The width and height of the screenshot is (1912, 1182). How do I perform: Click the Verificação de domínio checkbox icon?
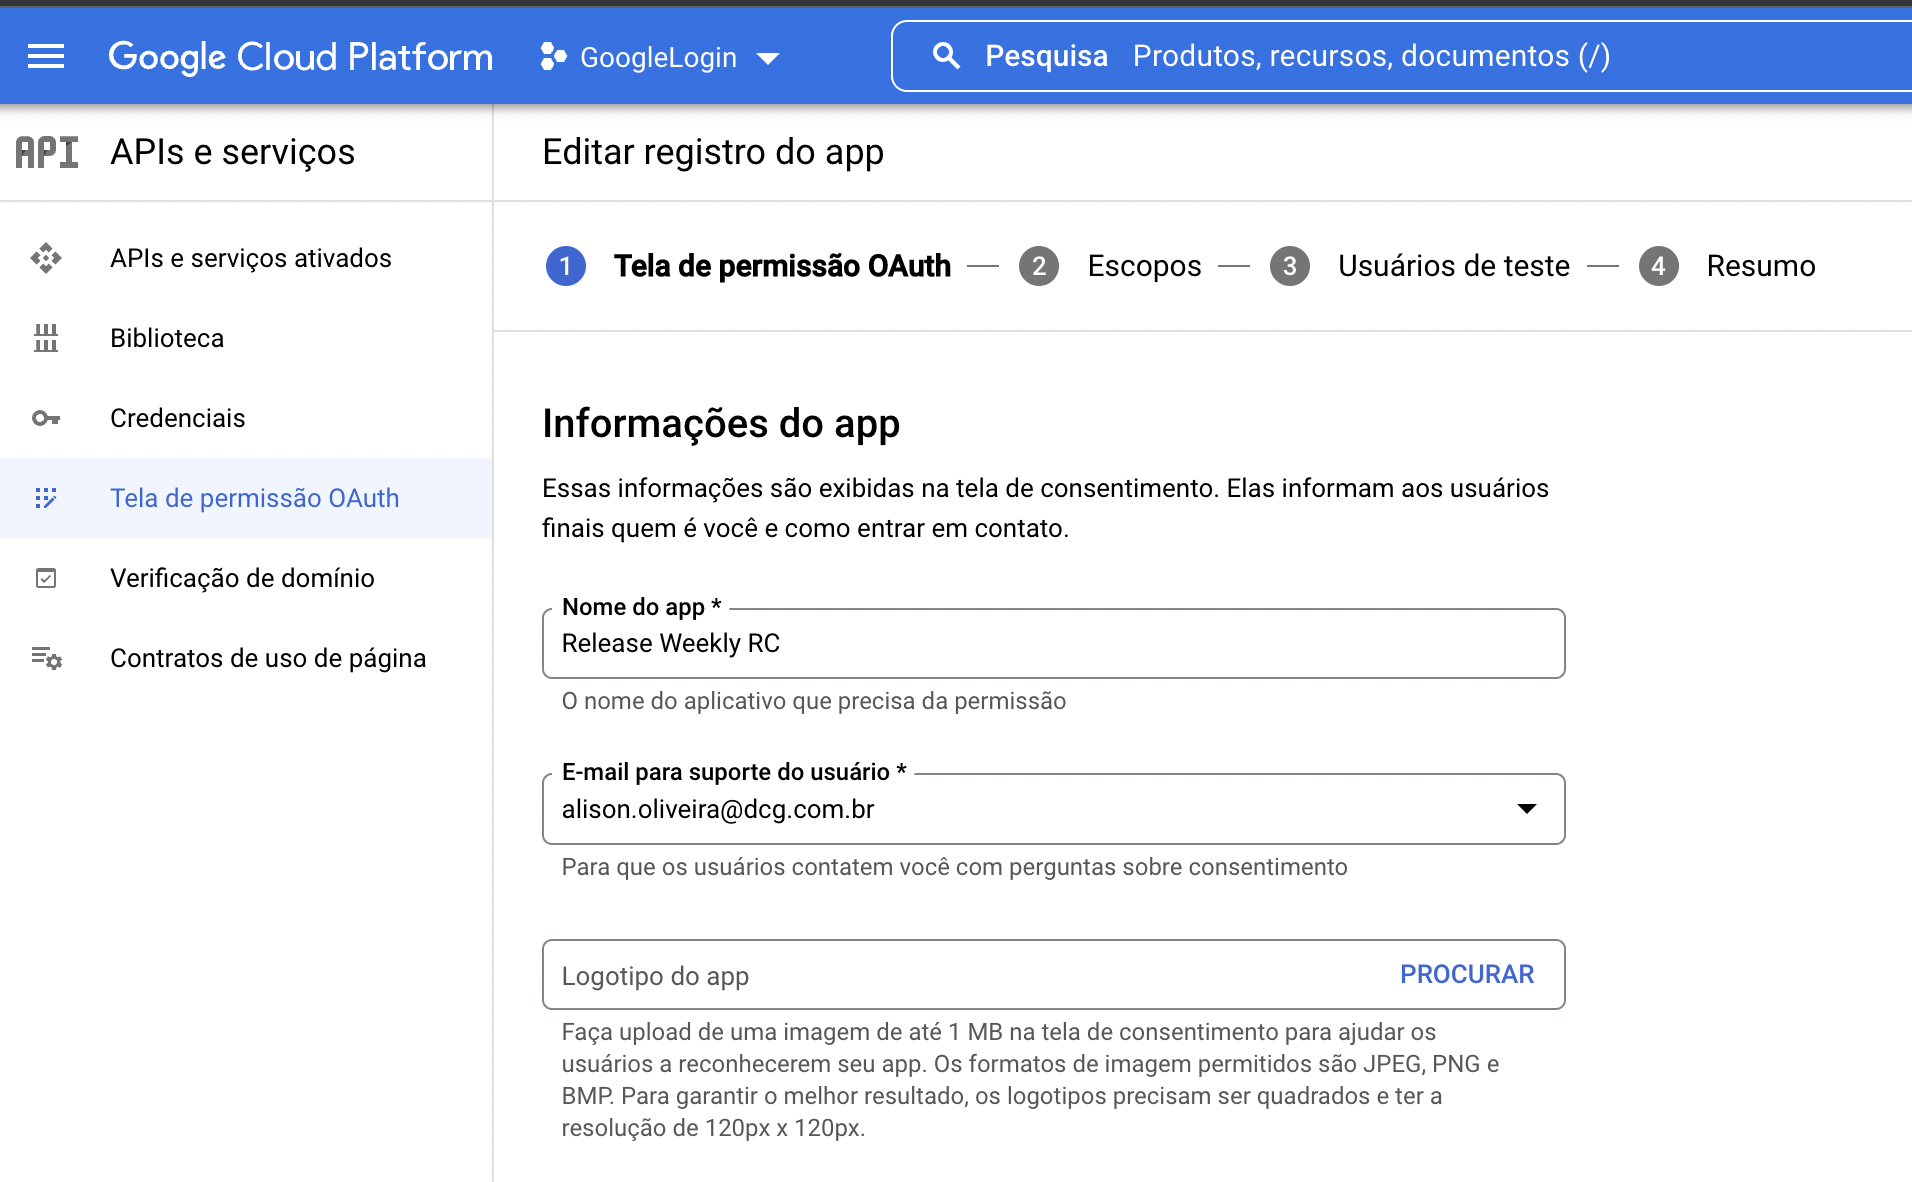(x=46, y=578)
